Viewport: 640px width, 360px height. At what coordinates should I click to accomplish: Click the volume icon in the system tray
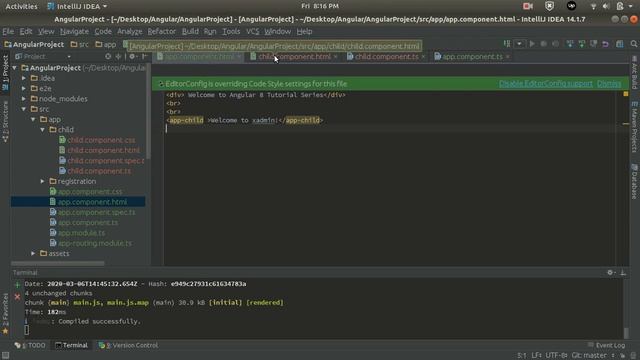606,6
